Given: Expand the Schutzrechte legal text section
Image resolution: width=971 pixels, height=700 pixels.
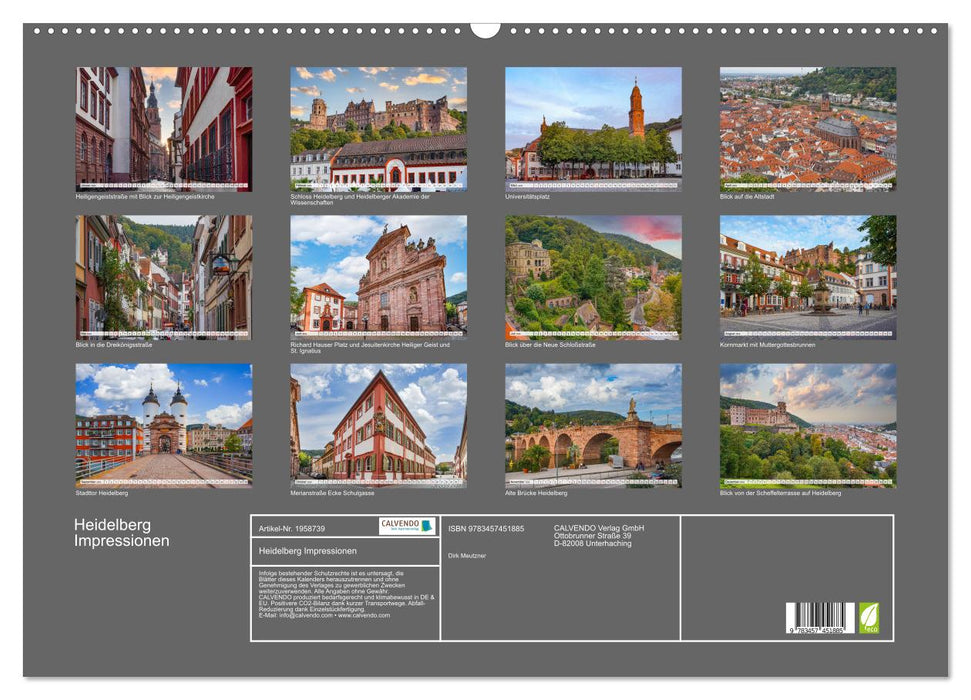Looking at the screenshot, I should click(346, 595).
